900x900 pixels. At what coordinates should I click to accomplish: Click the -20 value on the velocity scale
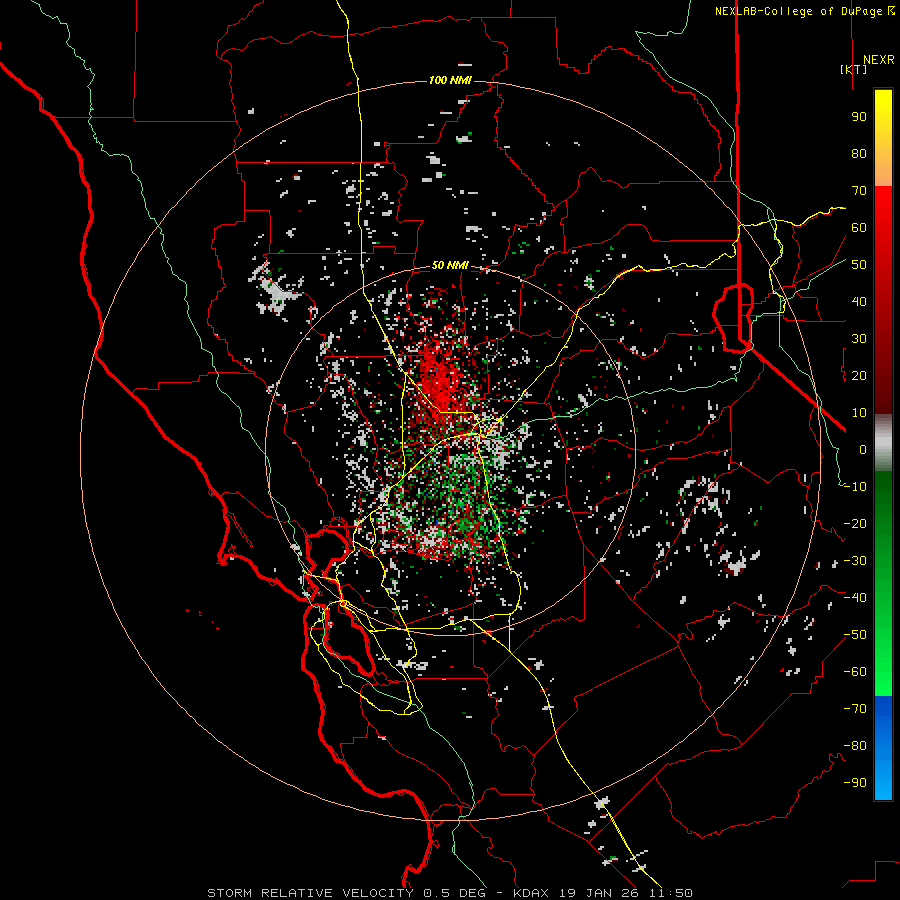coord(855,524)
